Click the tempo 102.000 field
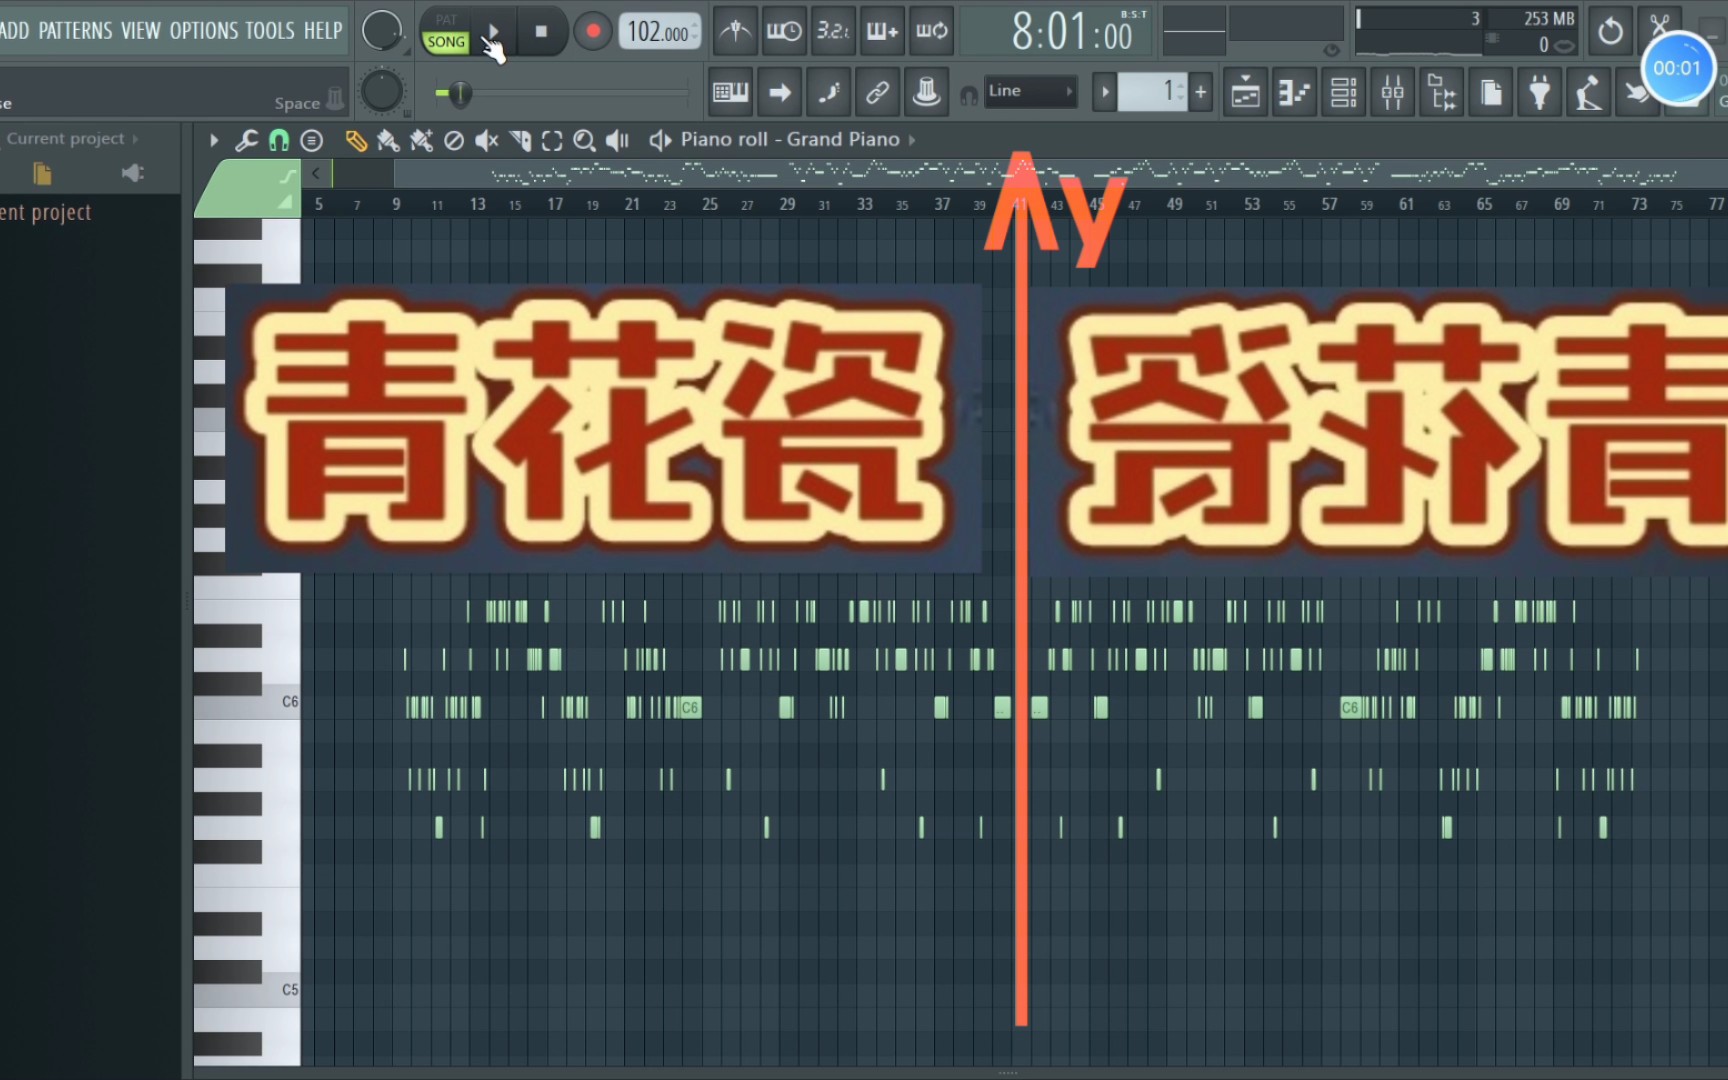 pos(659,32)
